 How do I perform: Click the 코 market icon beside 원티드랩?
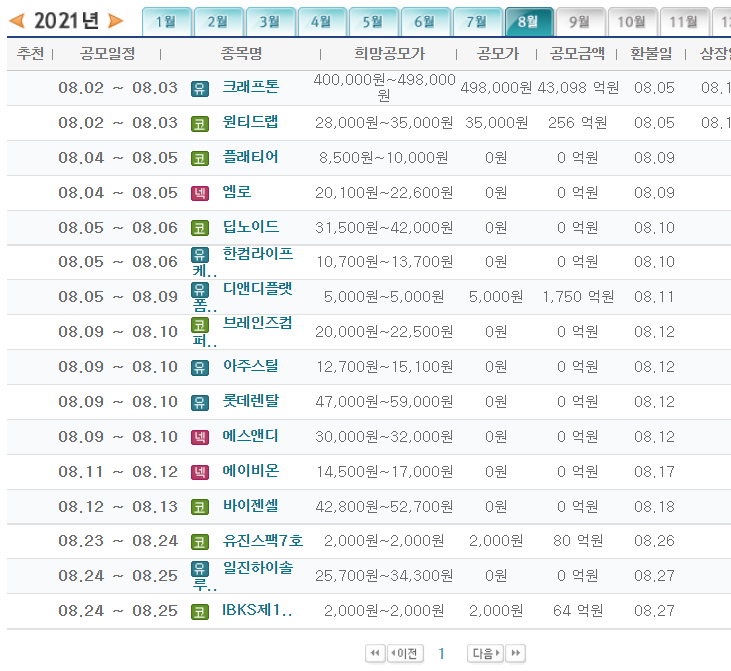coord(200,124)
